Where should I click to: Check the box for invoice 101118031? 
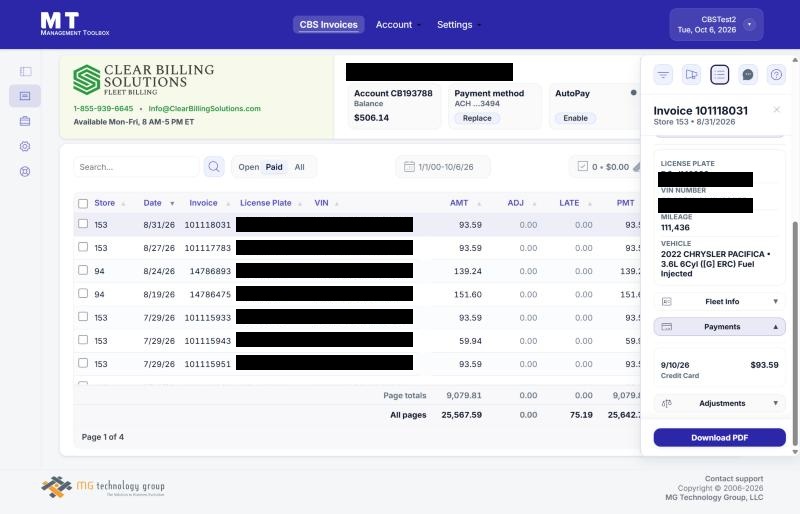point(83,224)
